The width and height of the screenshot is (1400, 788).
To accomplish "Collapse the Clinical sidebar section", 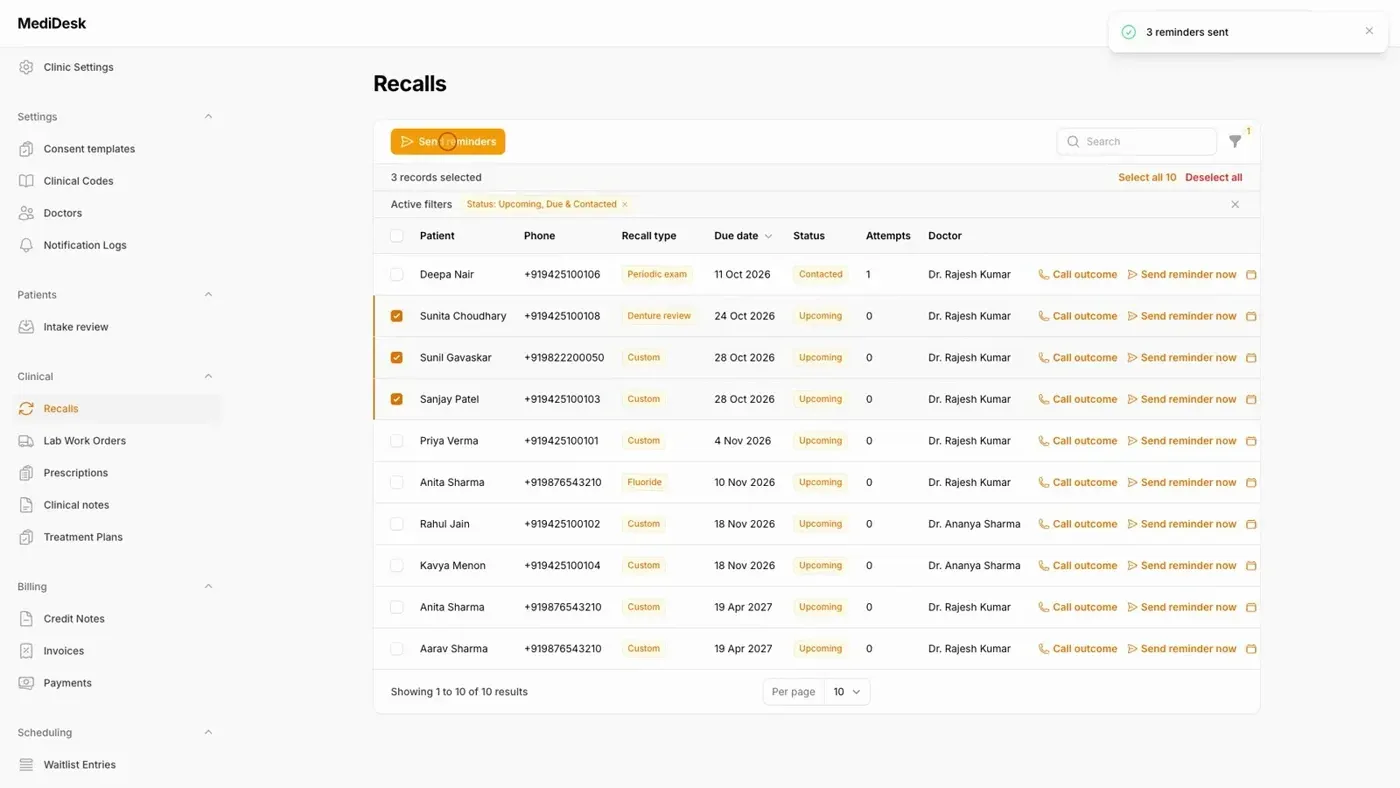I will click(x=208, y=377).
